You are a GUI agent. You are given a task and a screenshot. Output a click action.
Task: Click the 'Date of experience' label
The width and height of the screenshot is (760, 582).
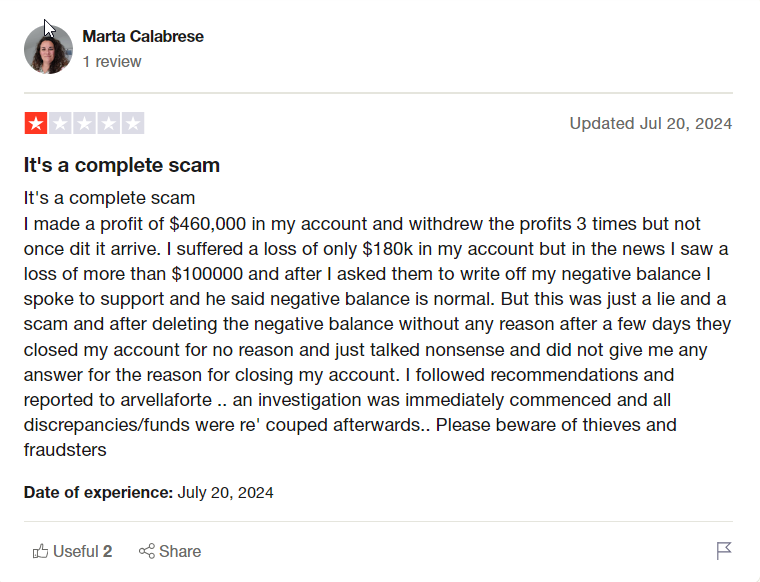[x=98, y=492]
